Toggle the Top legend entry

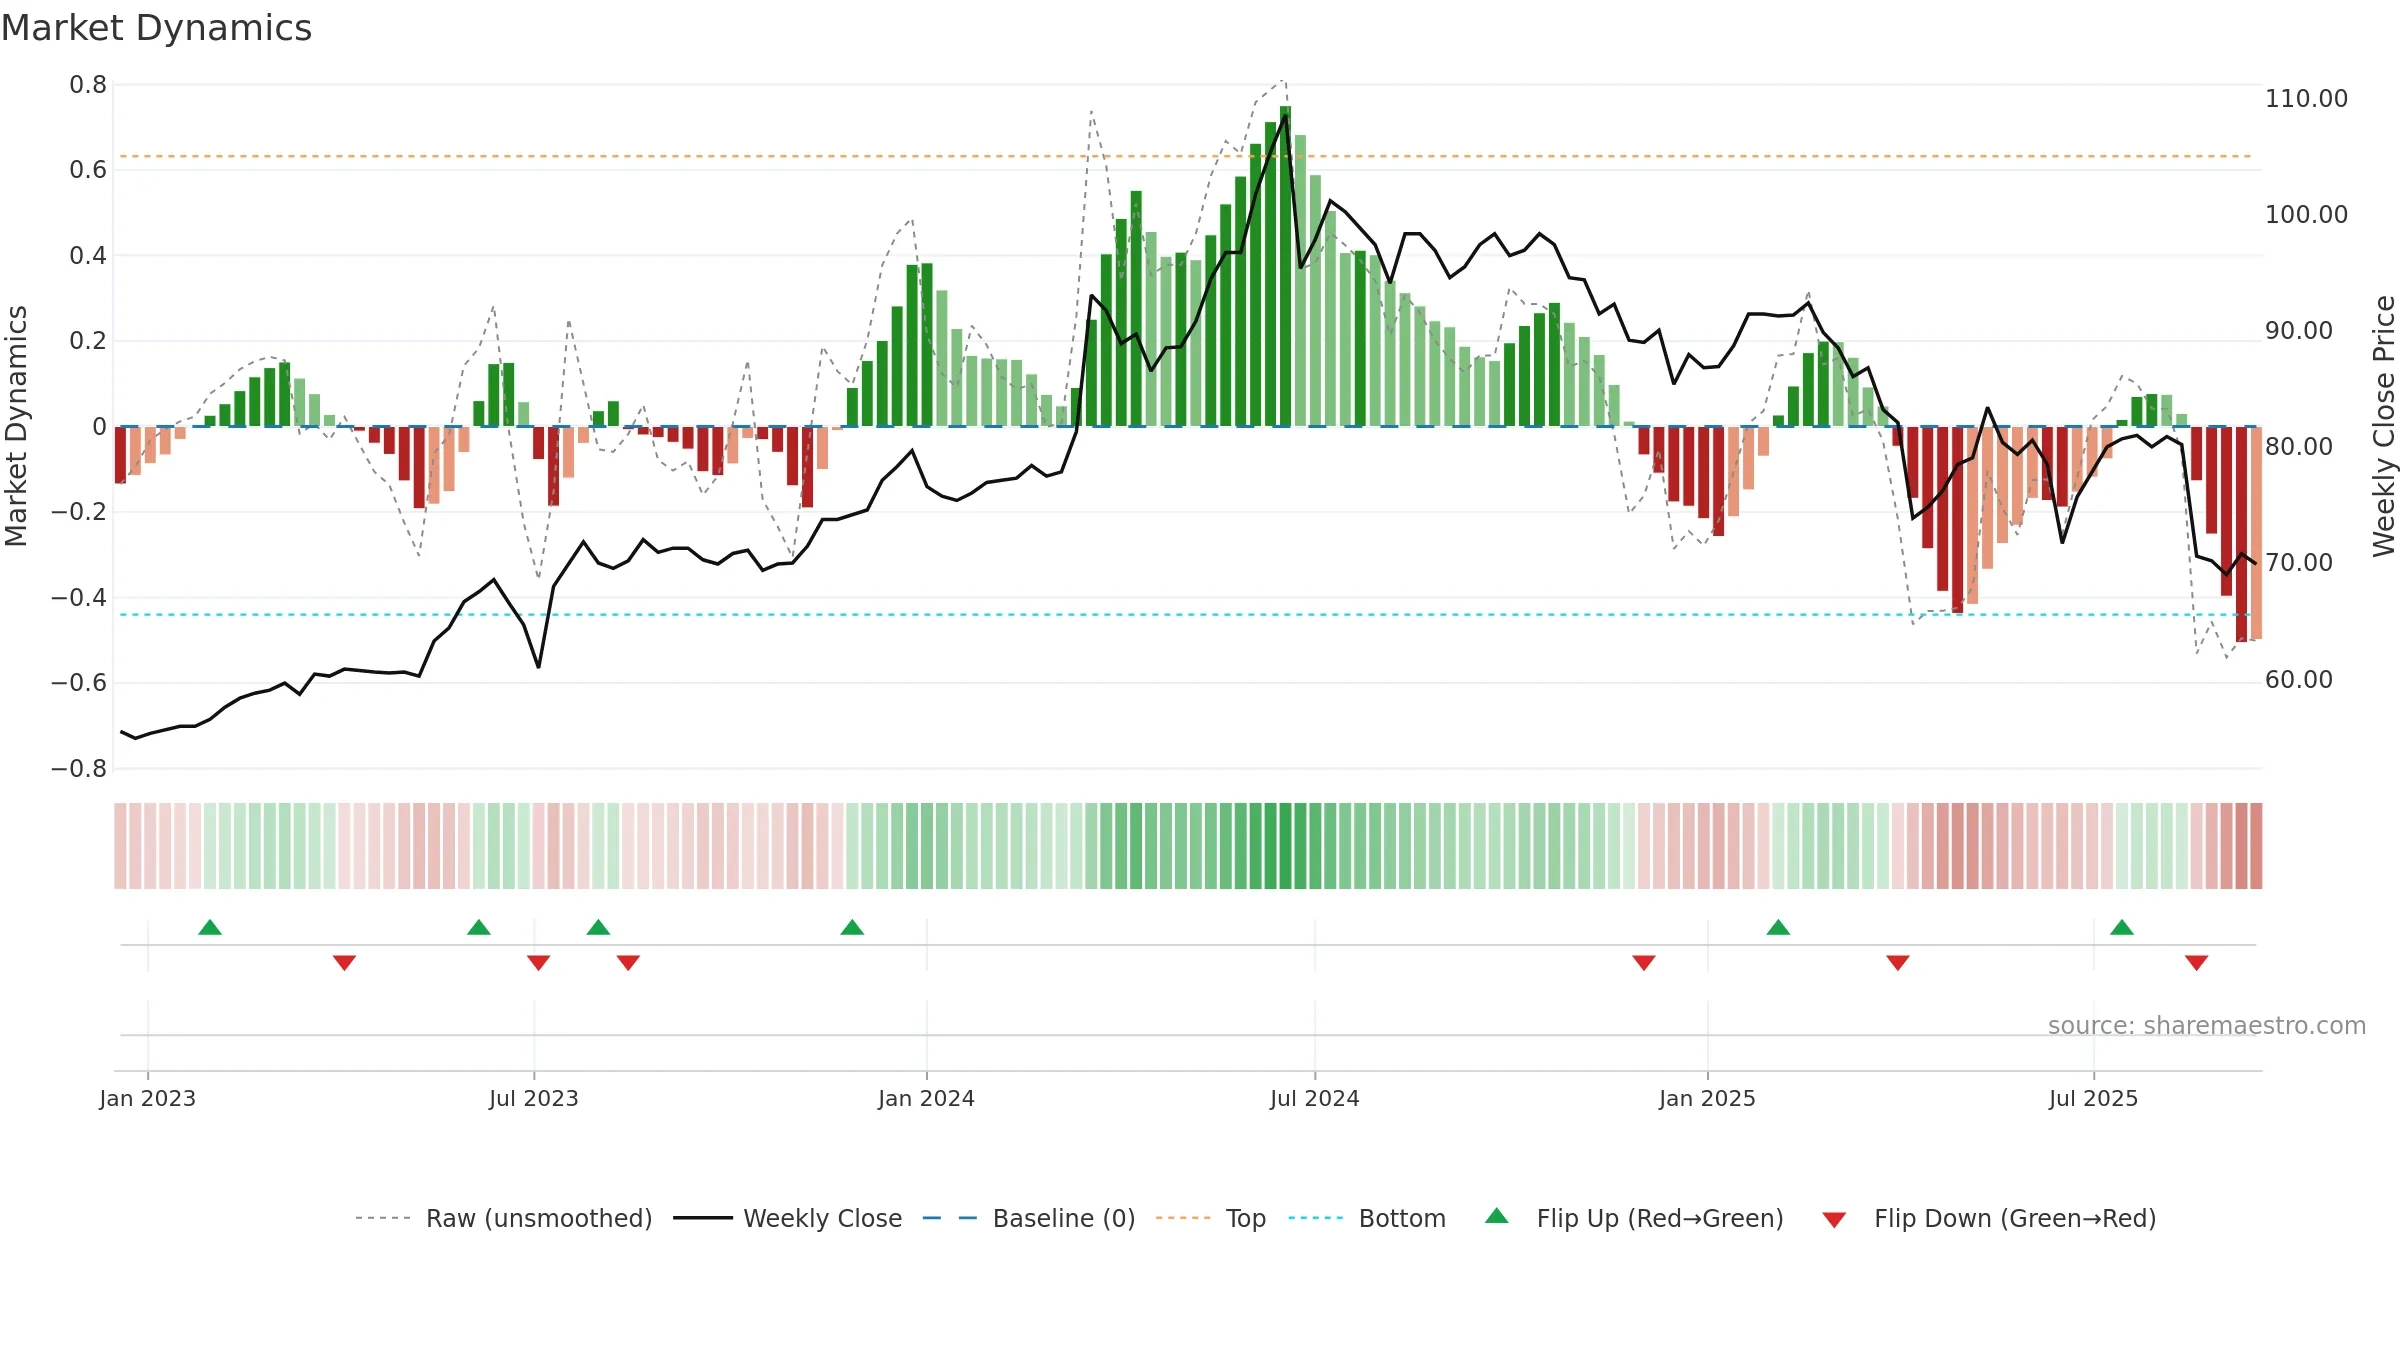tap(1211, 1218)
